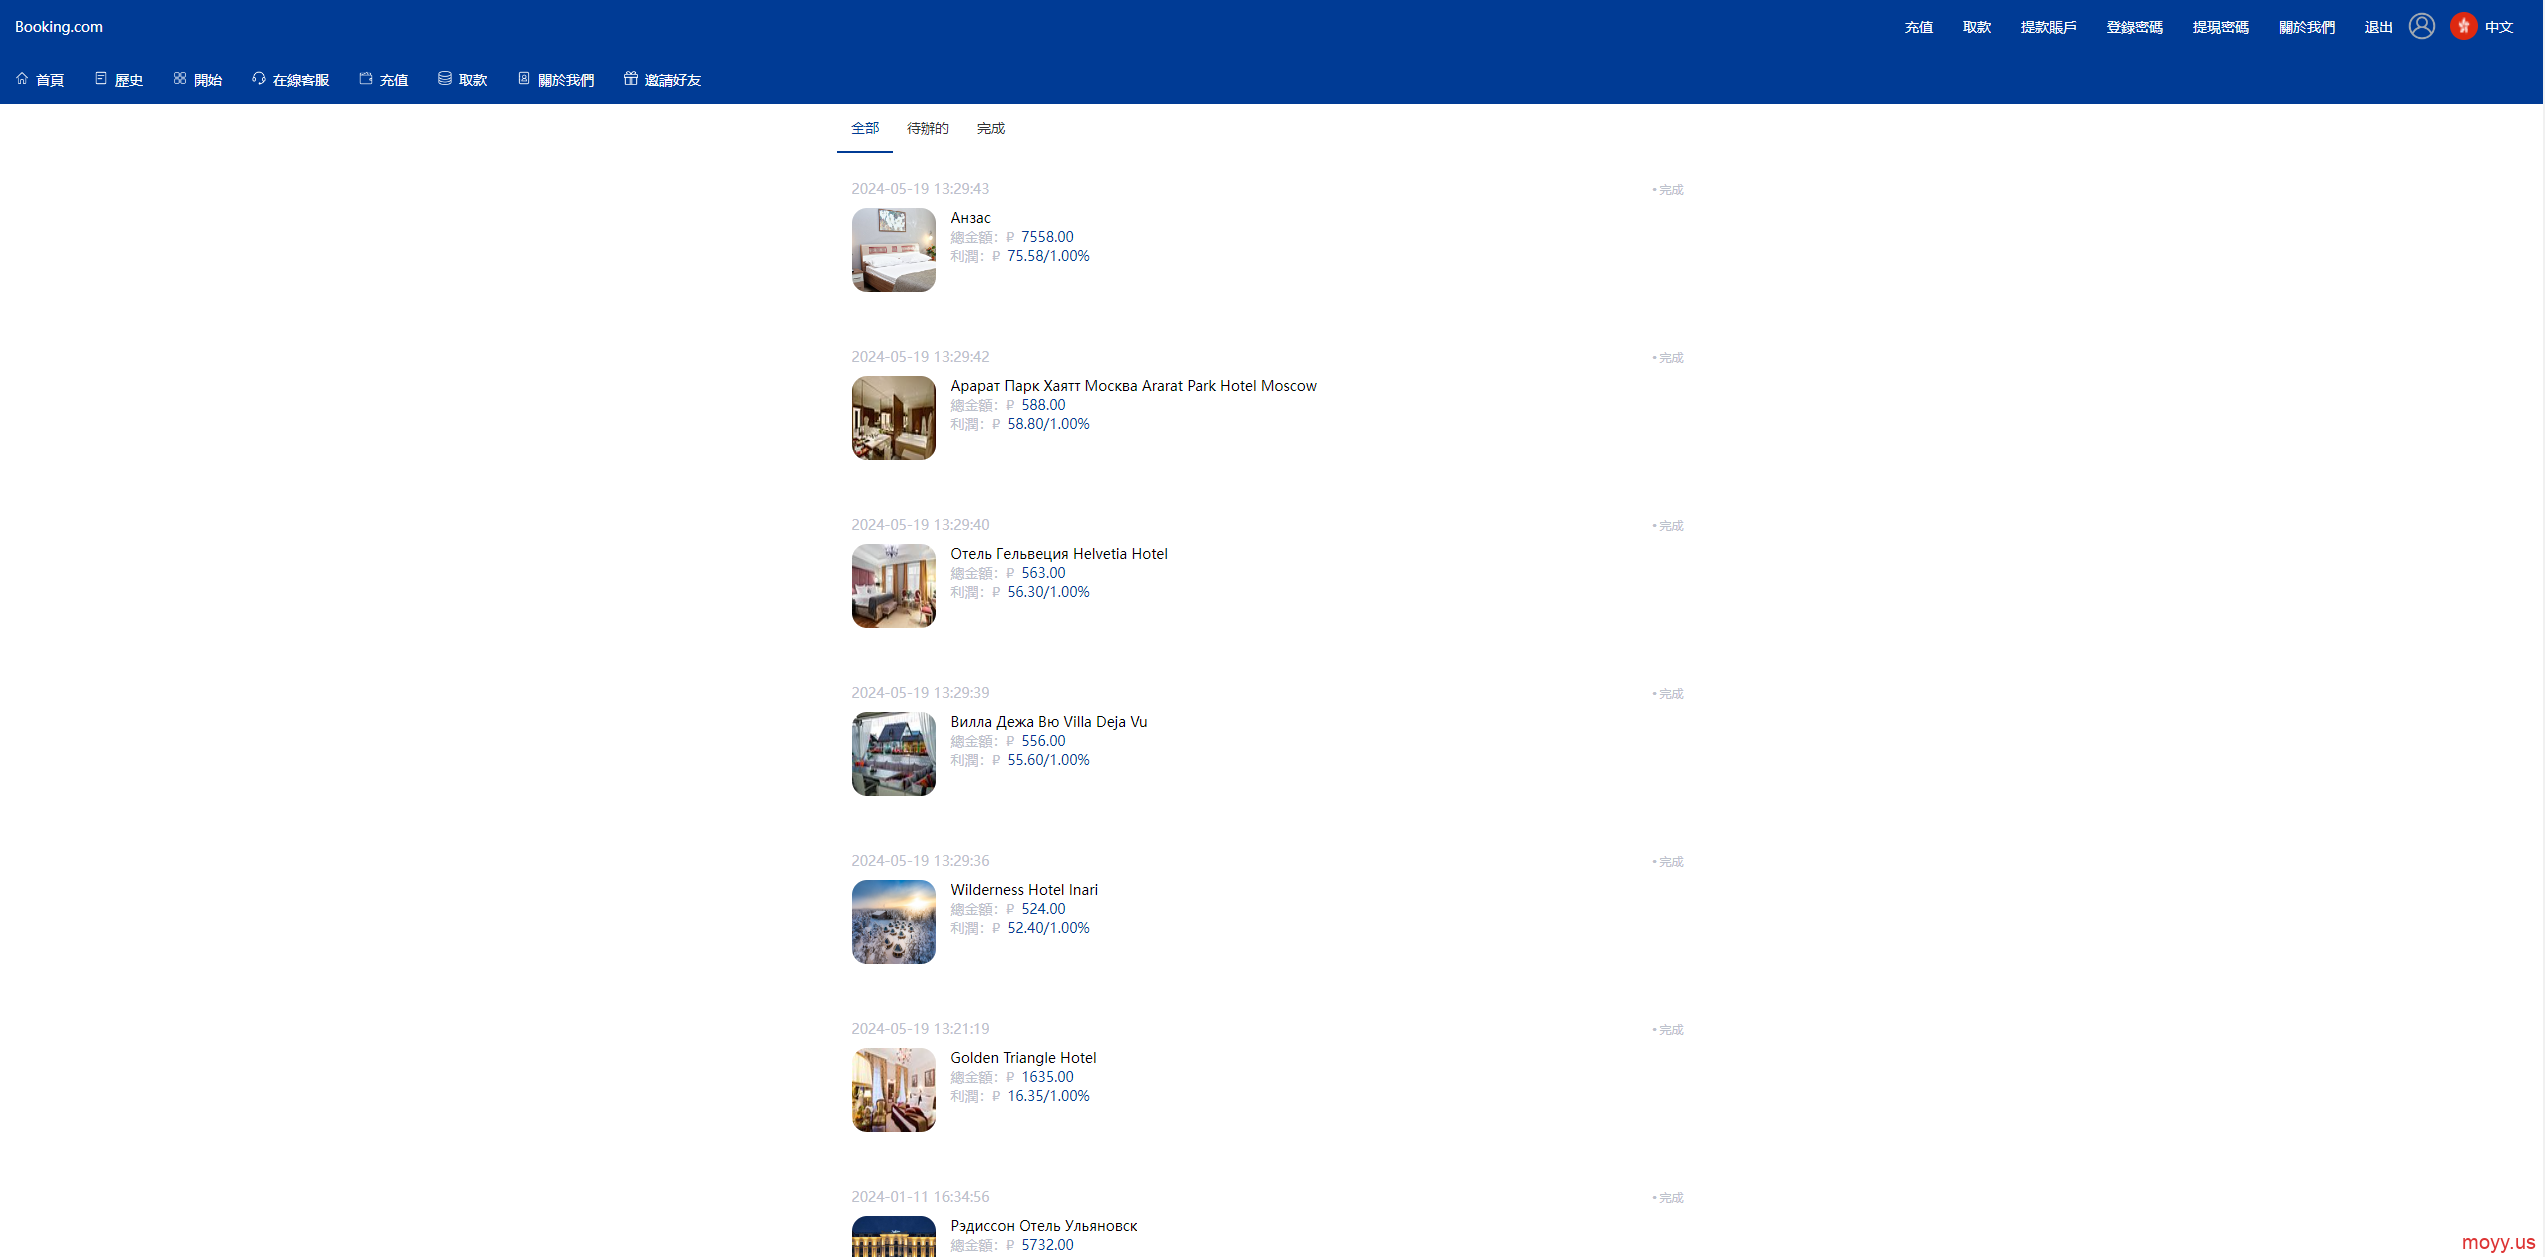Click 中文 language selector label
This screenshot has width=2545, height=1257.
pyautogui.click(x=2499, y=27)
